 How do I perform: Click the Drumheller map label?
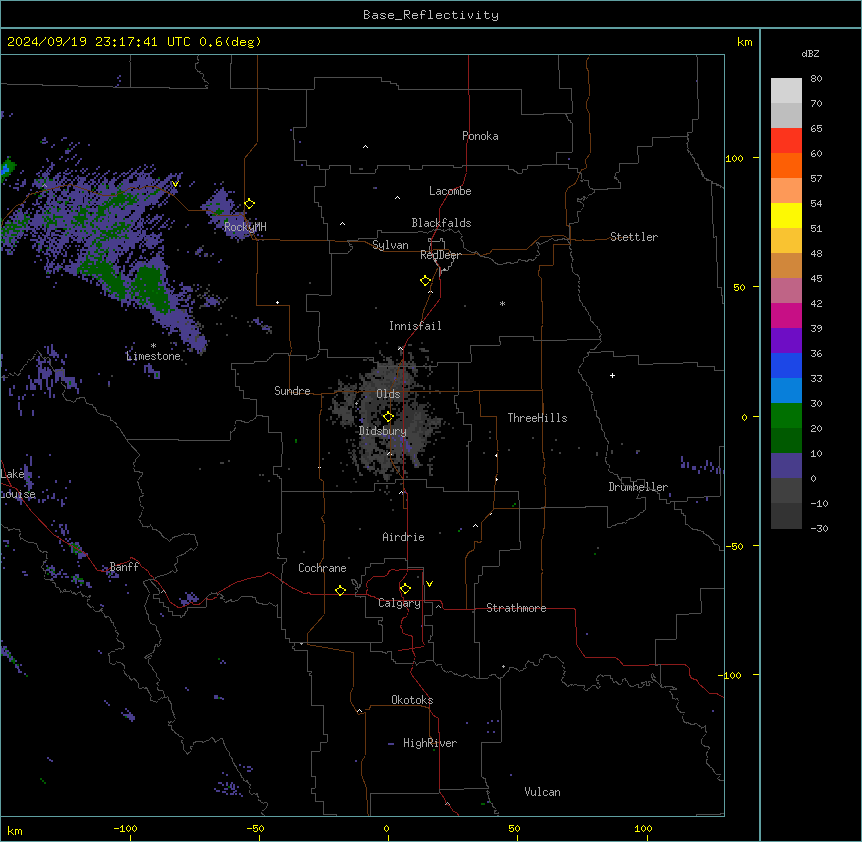638,487
